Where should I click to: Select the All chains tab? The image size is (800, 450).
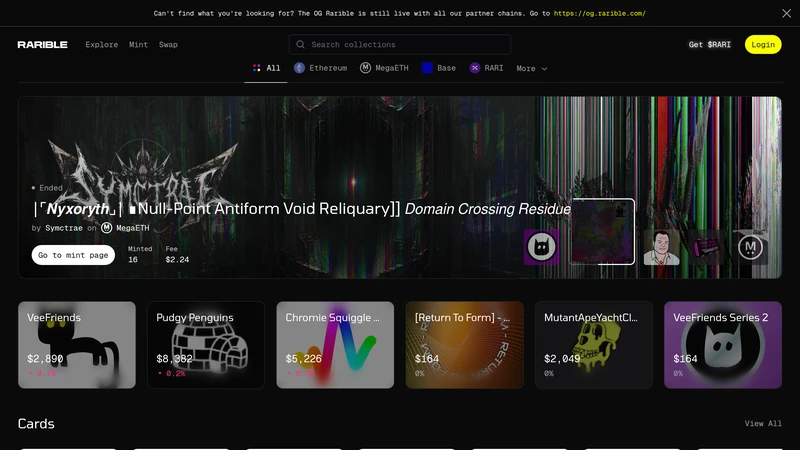tap(266, 68)
